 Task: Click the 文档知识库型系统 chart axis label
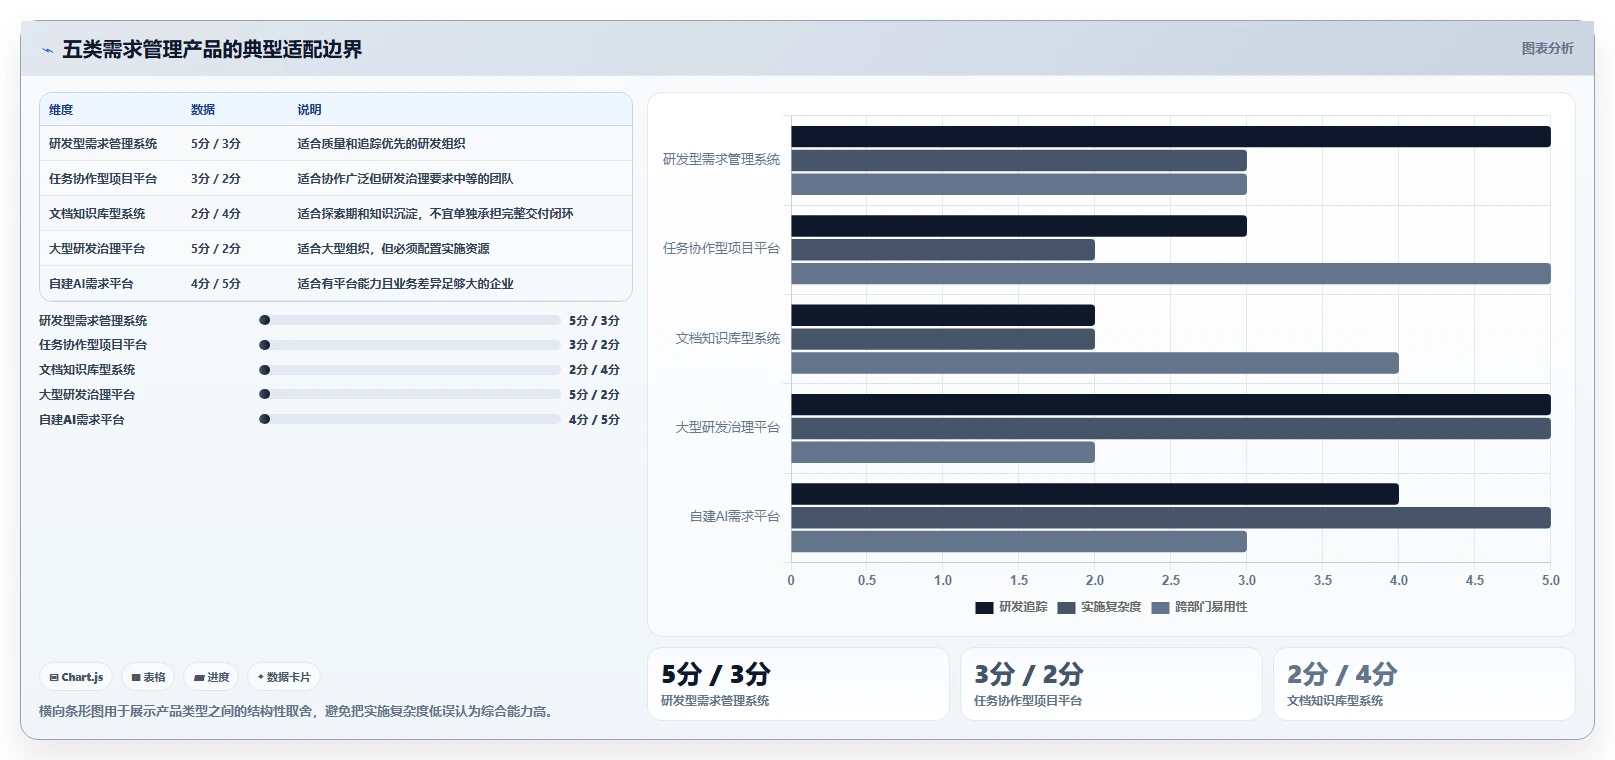[x=728, y=339]
